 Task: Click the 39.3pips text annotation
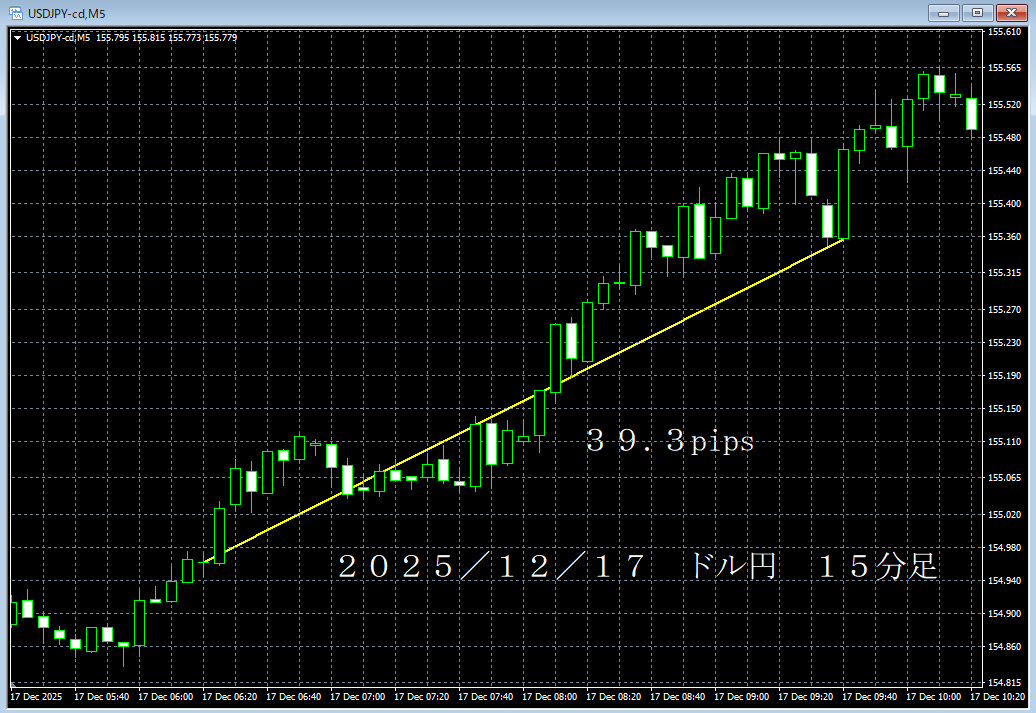coord(668,442)
